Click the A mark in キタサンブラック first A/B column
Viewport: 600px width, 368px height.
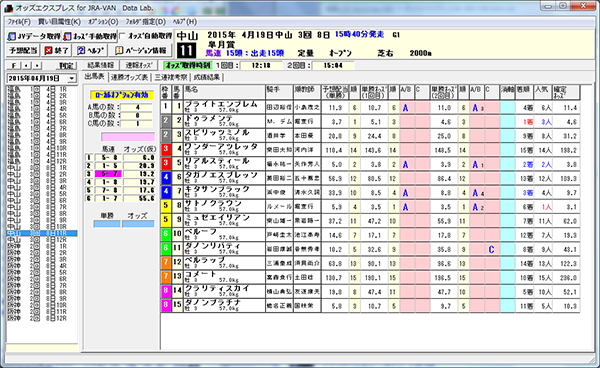coord(405,193)
